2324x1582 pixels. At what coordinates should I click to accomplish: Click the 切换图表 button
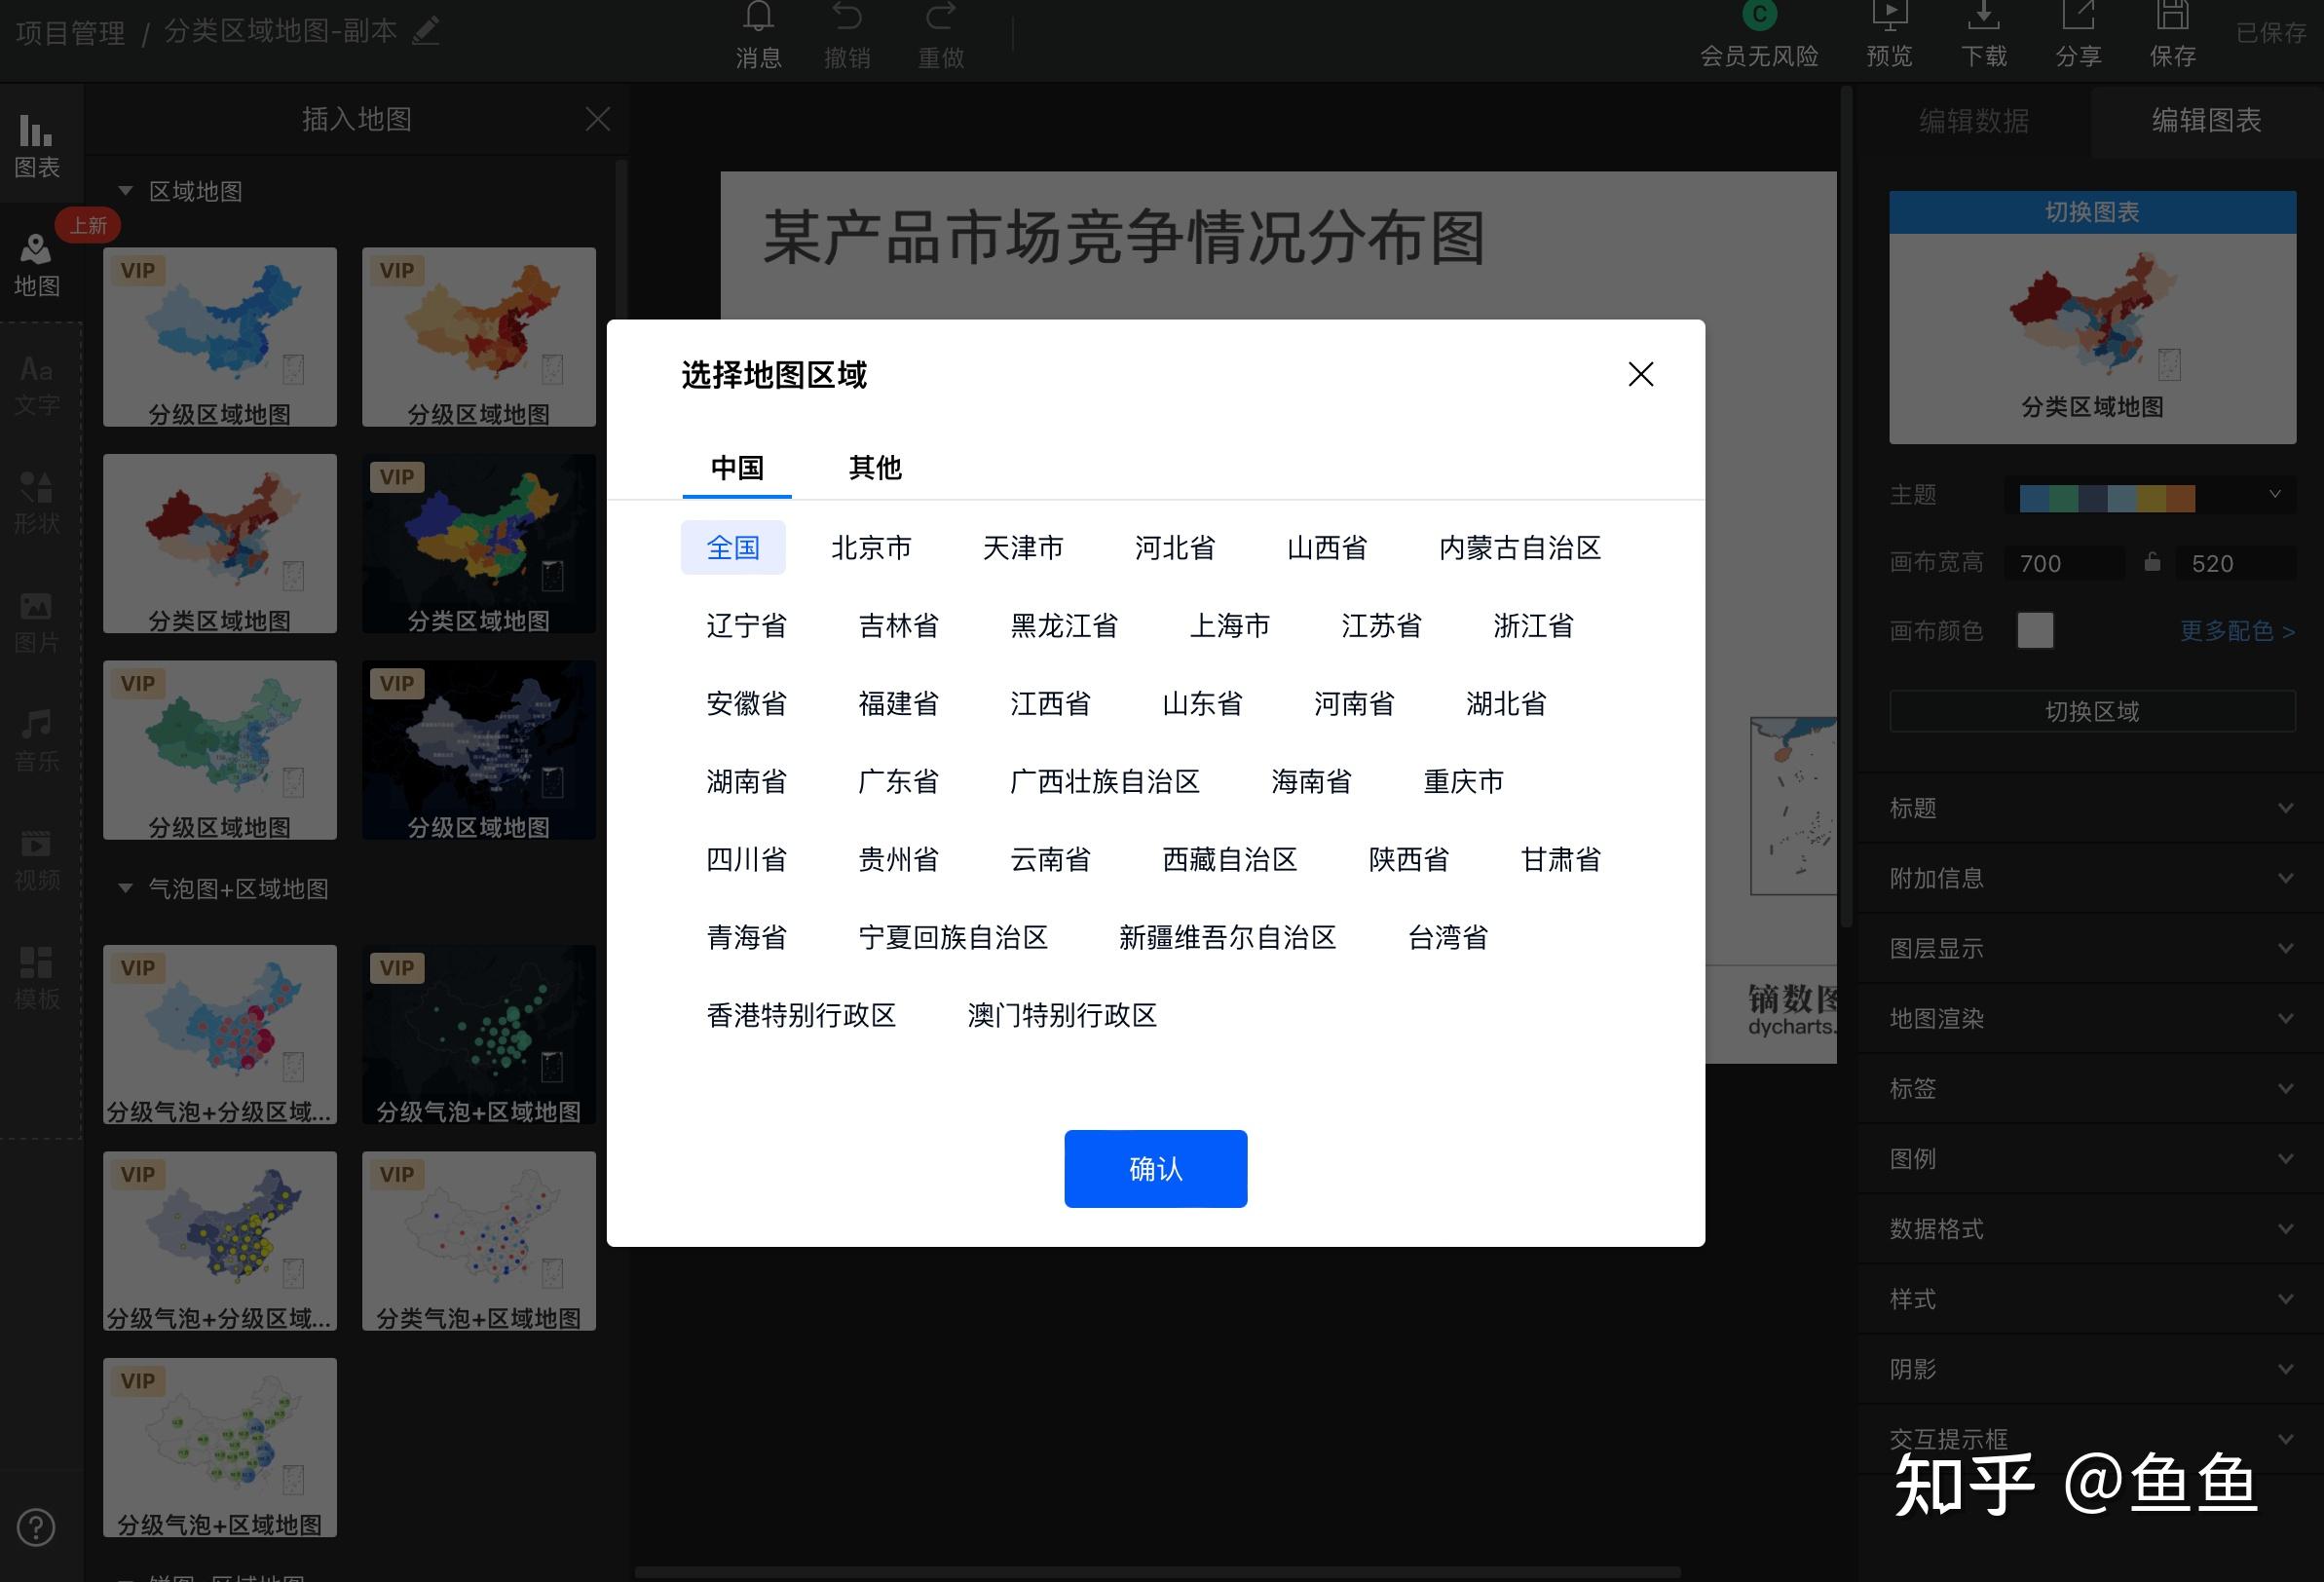tap(2092, 212)
